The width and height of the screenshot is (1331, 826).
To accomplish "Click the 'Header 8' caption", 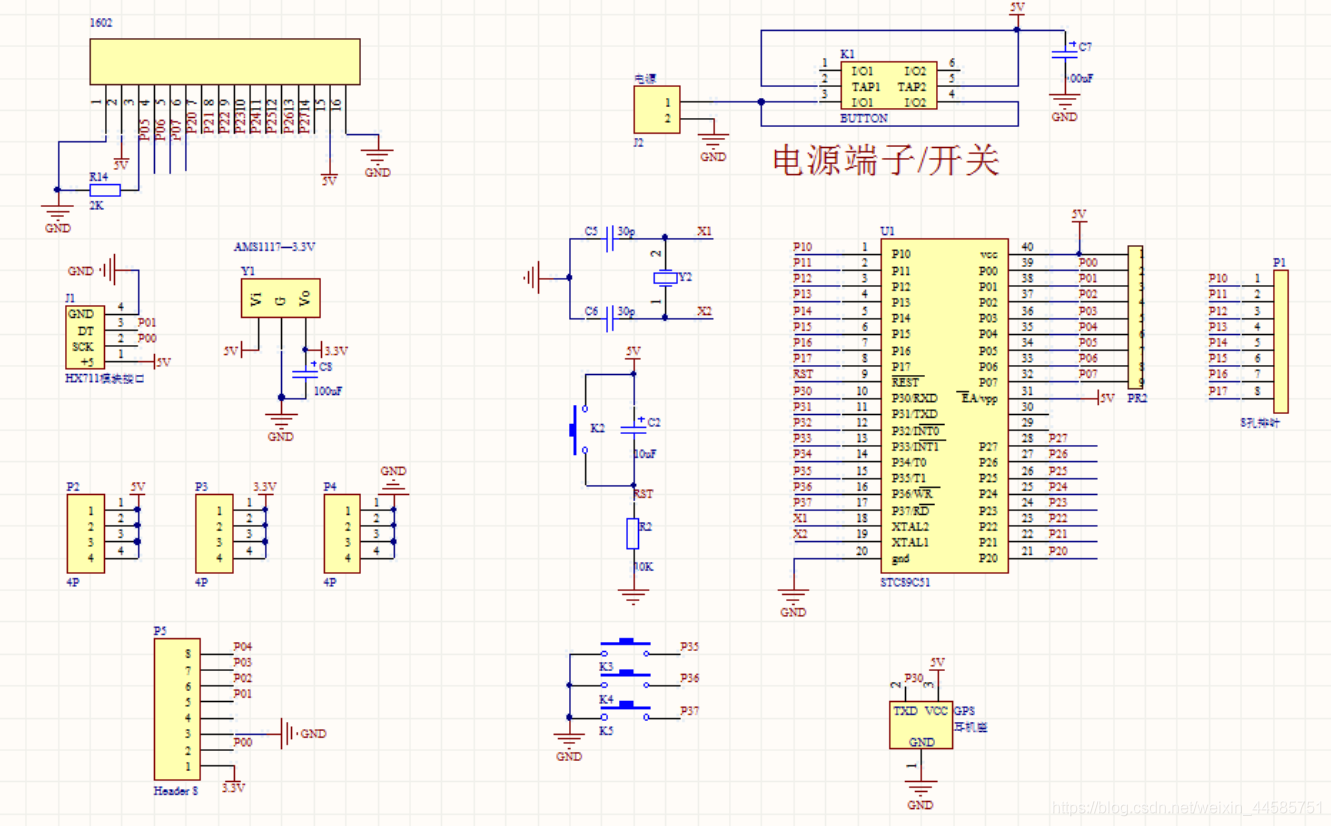I will (177, 791).
